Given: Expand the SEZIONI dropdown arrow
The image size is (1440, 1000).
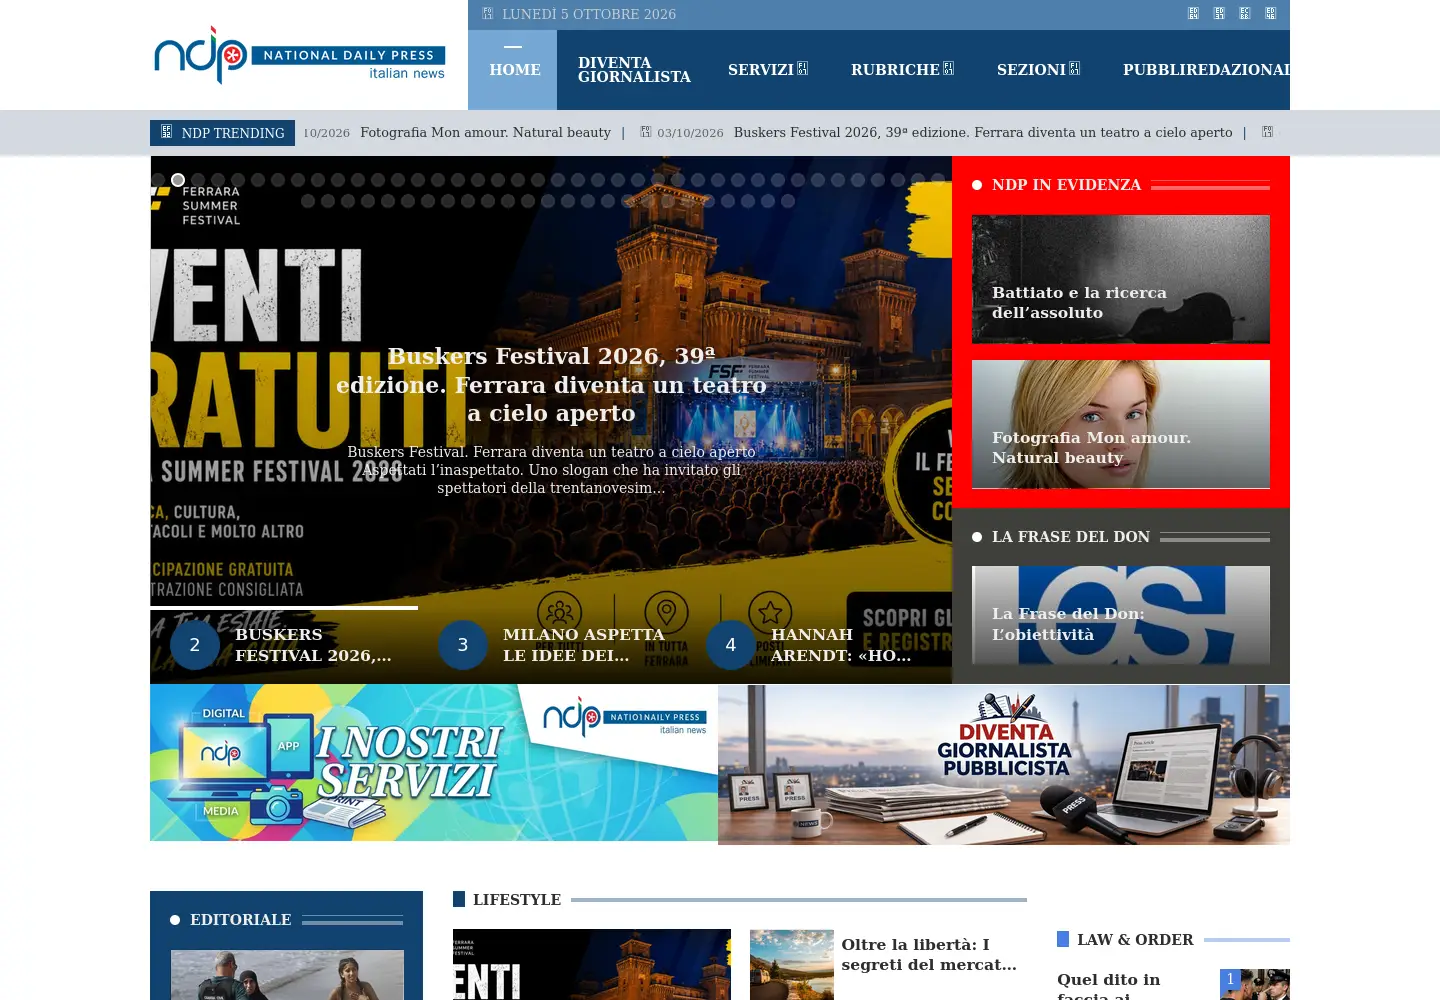Looking at the screenshot, I should click(1074, 69).
